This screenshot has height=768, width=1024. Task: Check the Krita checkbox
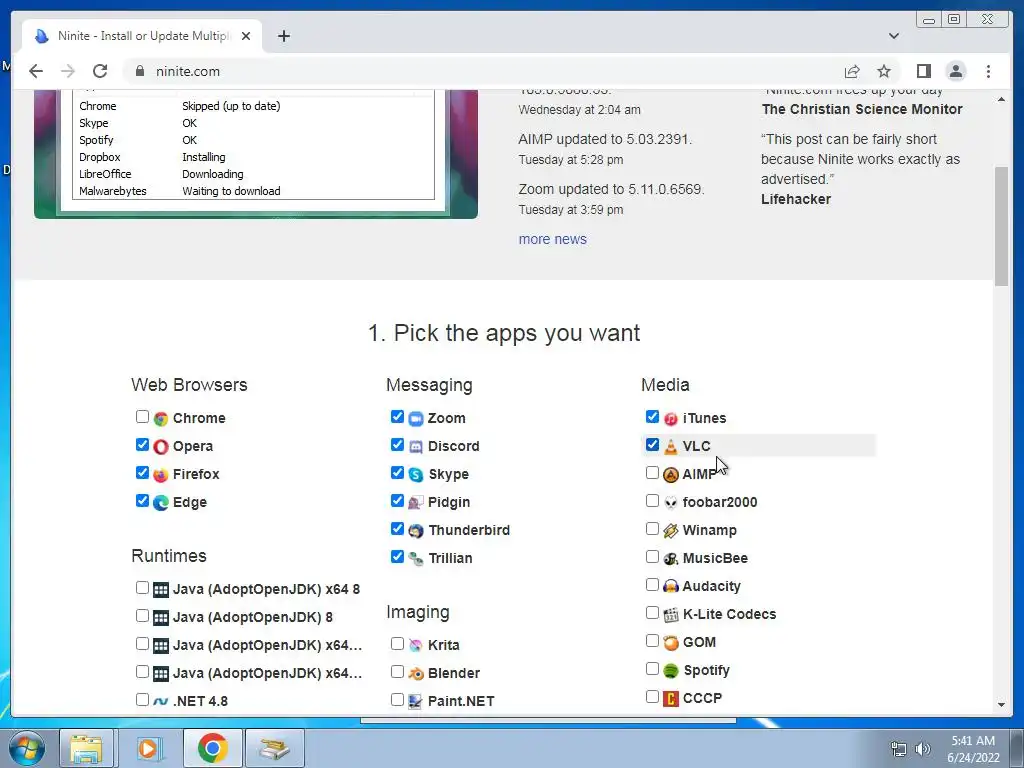(397, 644)
